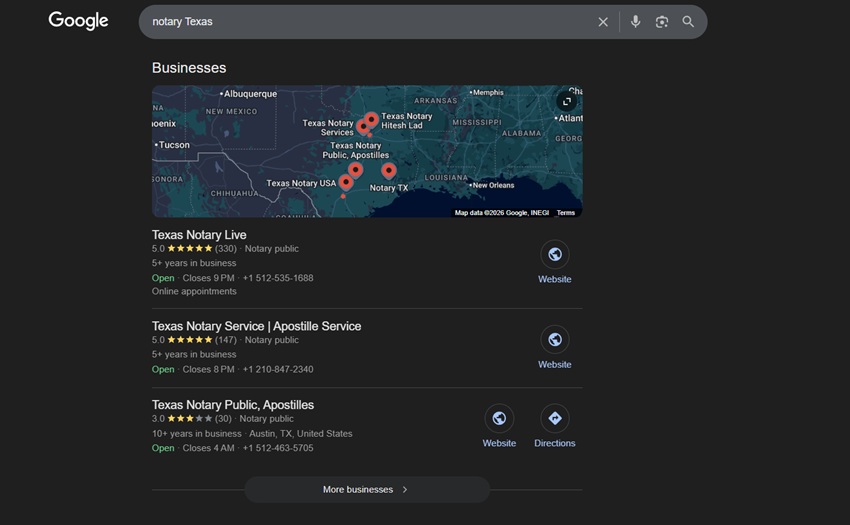Select the Texas Notary Hitesh Lad map pin

click(x=371, y=119)
